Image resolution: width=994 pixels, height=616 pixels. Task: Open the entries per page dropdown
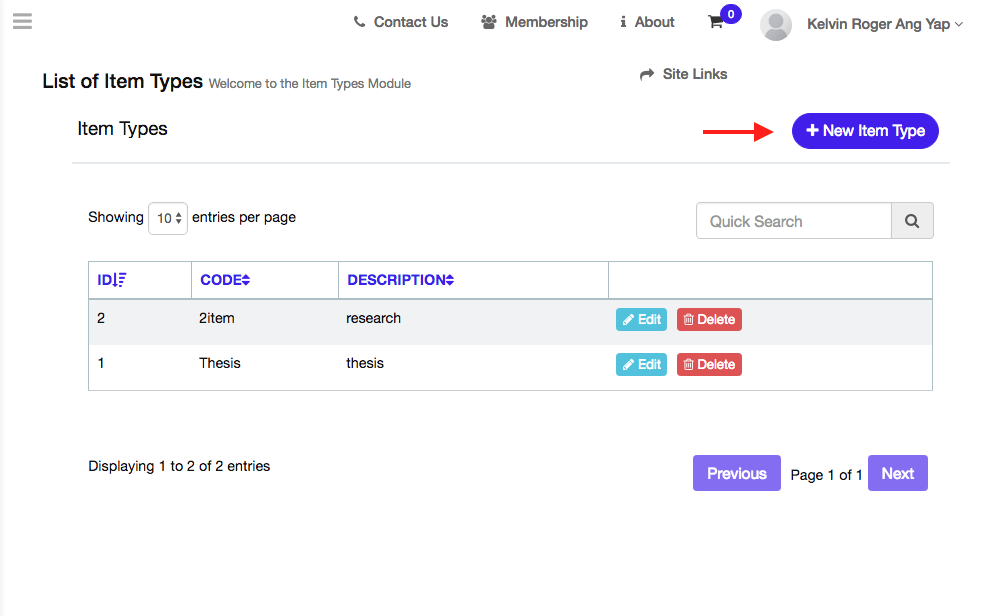(x=168, y=218)
